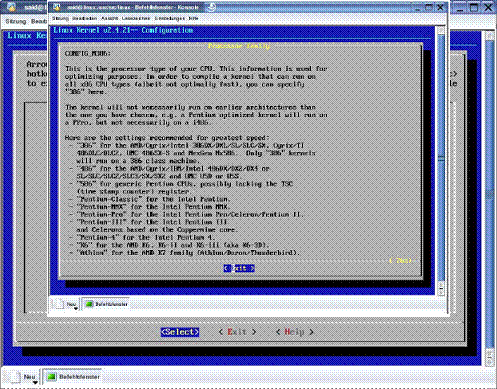
Task: Click the scroll-up arrow of front Konsole scrollbar
Action: click(441, 30)
